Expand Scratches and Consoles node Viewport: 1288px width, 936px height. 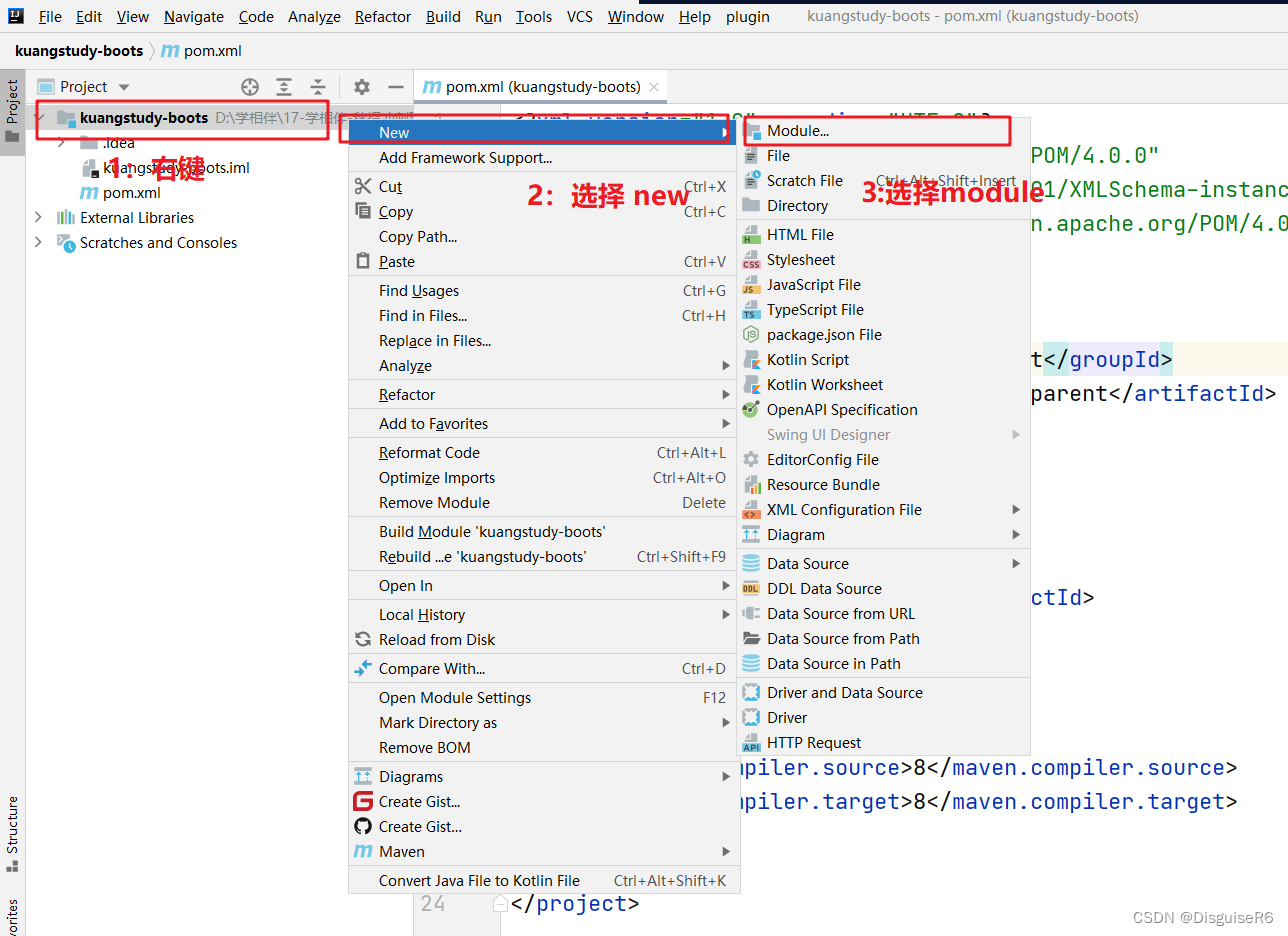pos(39,243)
